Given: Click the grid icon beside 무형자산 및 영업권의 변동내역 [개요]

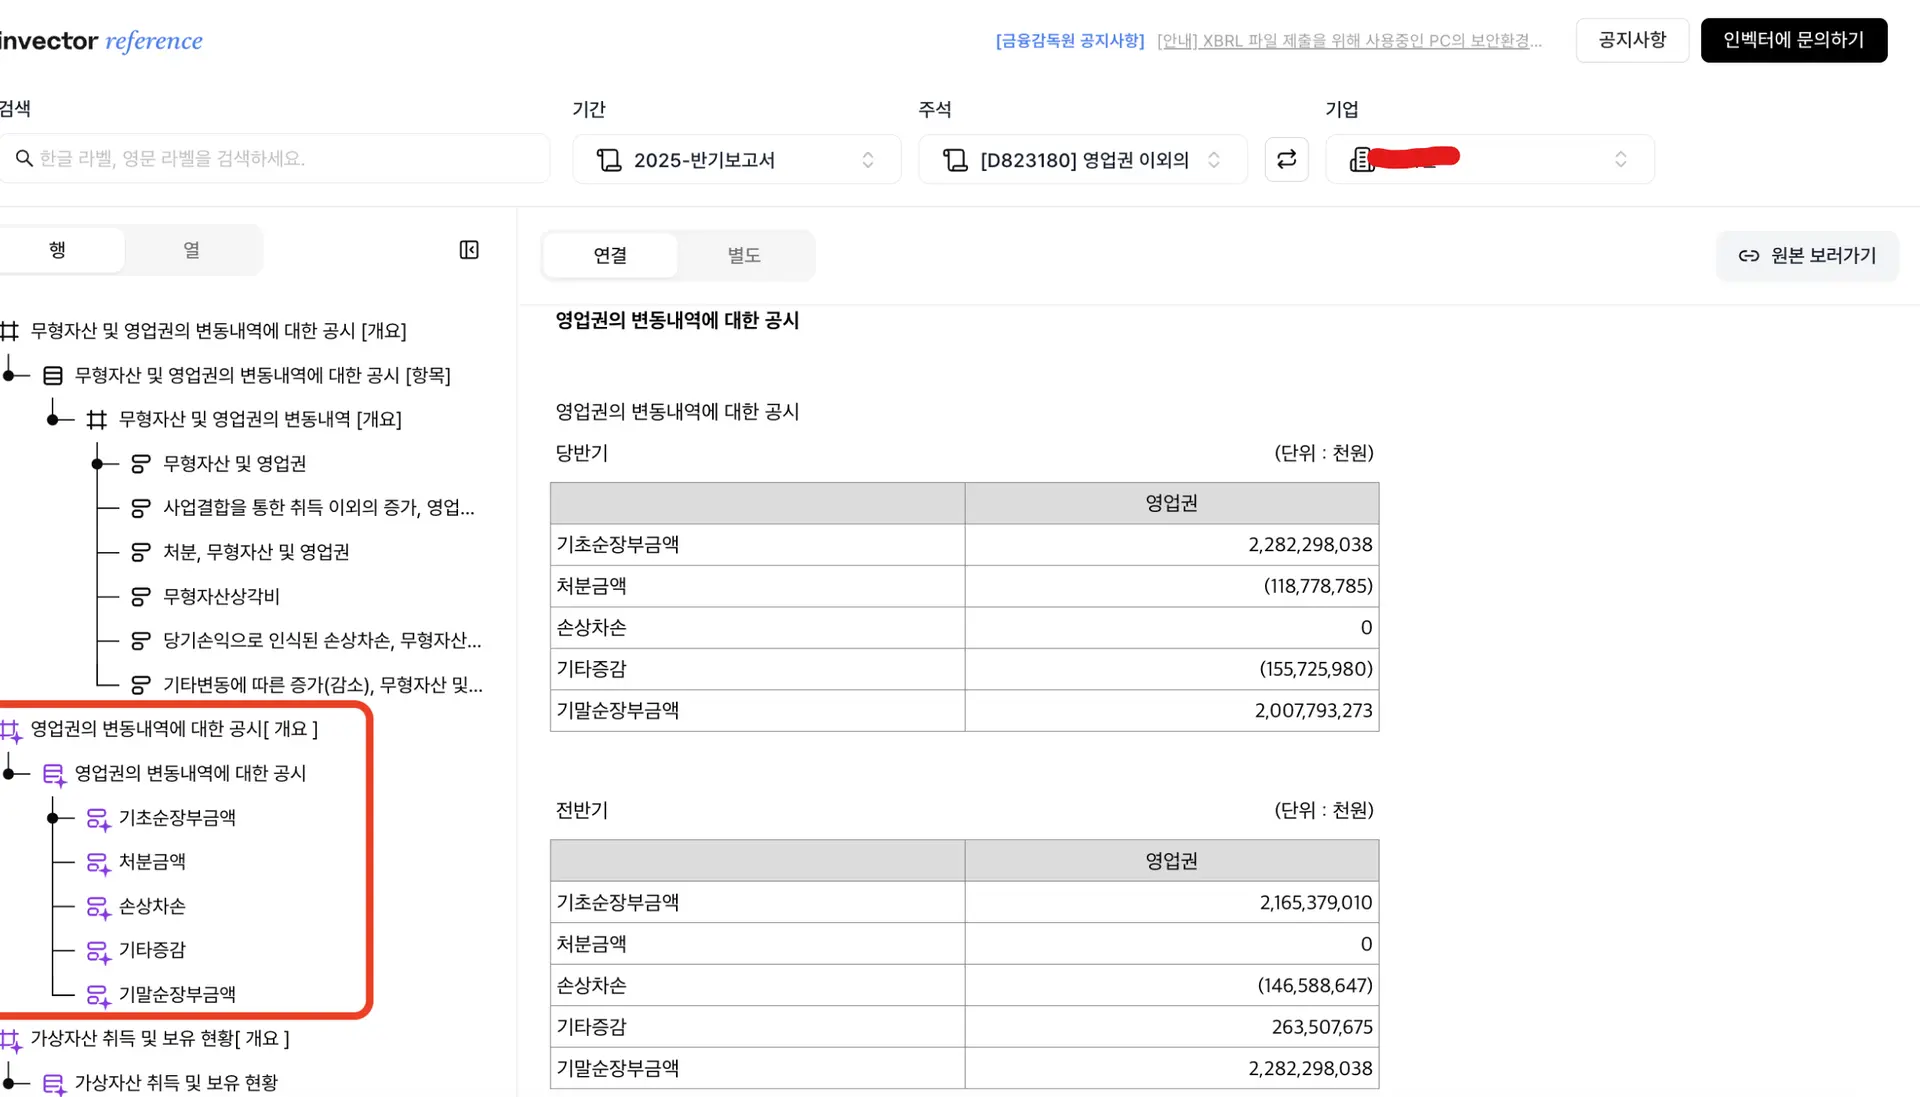Looking at the screenshot, I should [x=97, y=419].
